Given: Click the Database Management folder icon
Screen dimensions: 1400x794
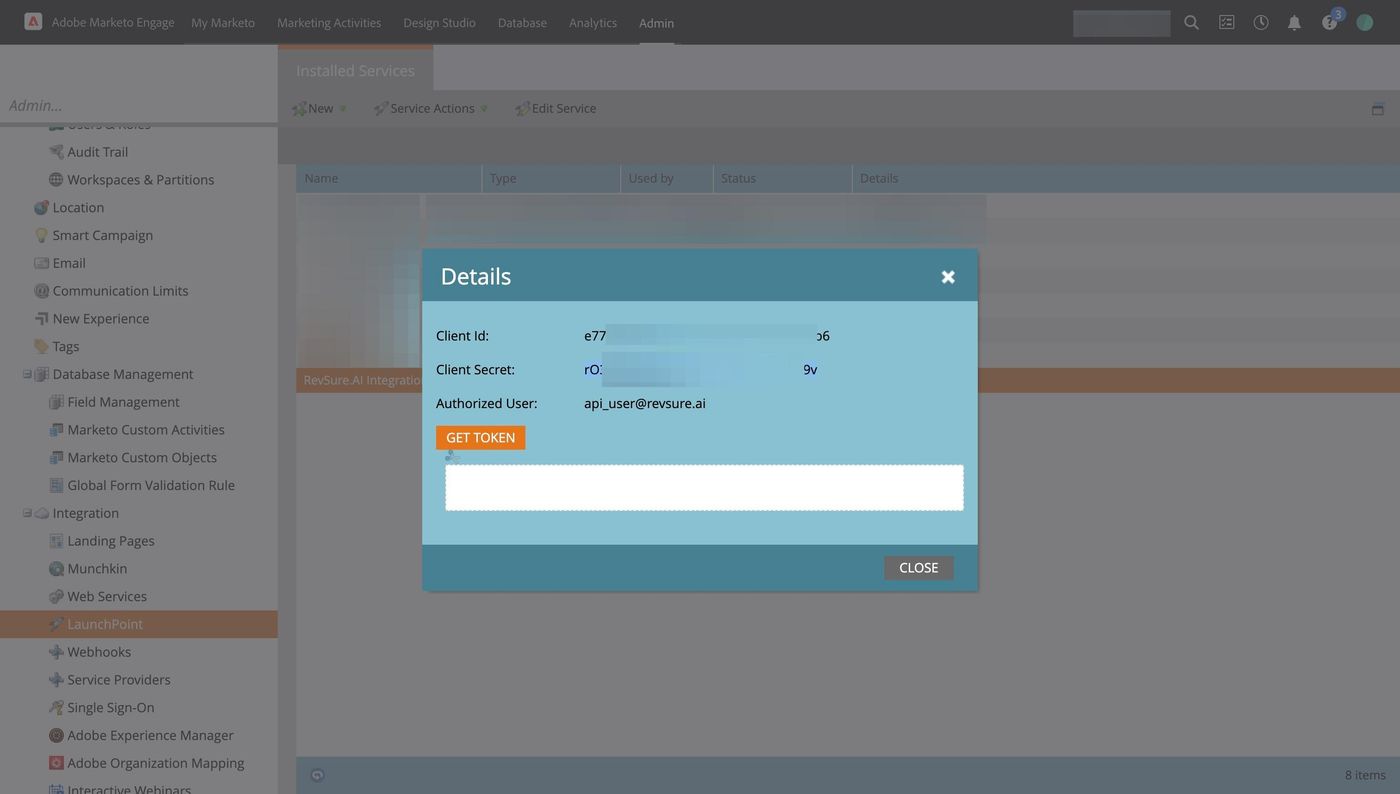Looking at the screenshot, I should click(x=42, y=374).
